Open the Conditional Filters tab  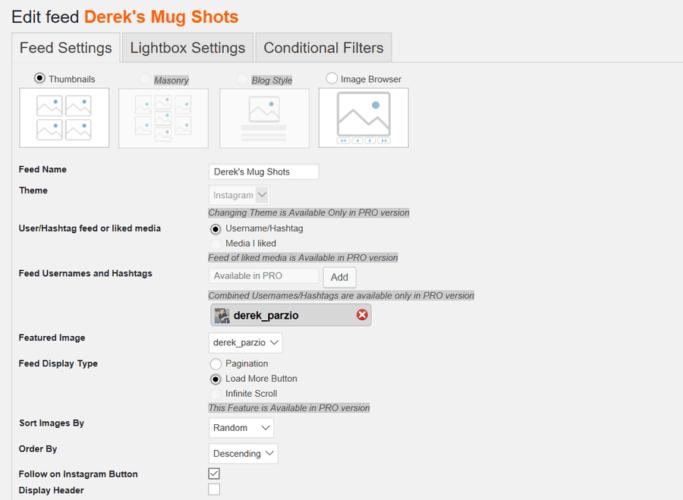pyautogui.click(x=322, y=48)
